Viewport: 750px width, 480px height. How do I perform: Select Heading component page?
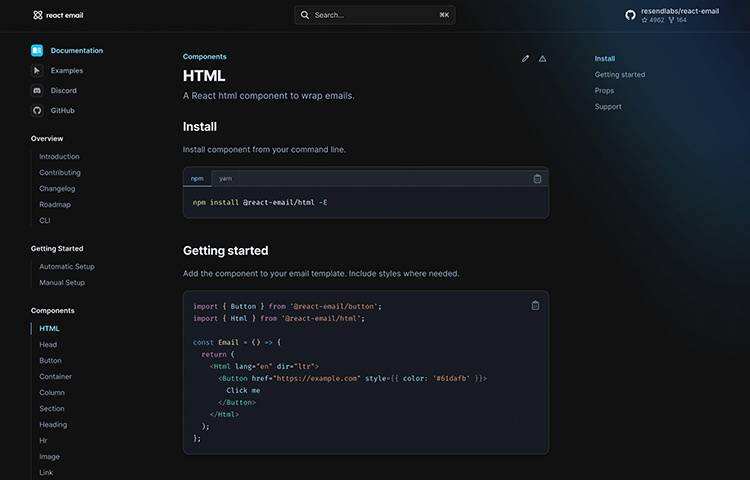point(53,425)
